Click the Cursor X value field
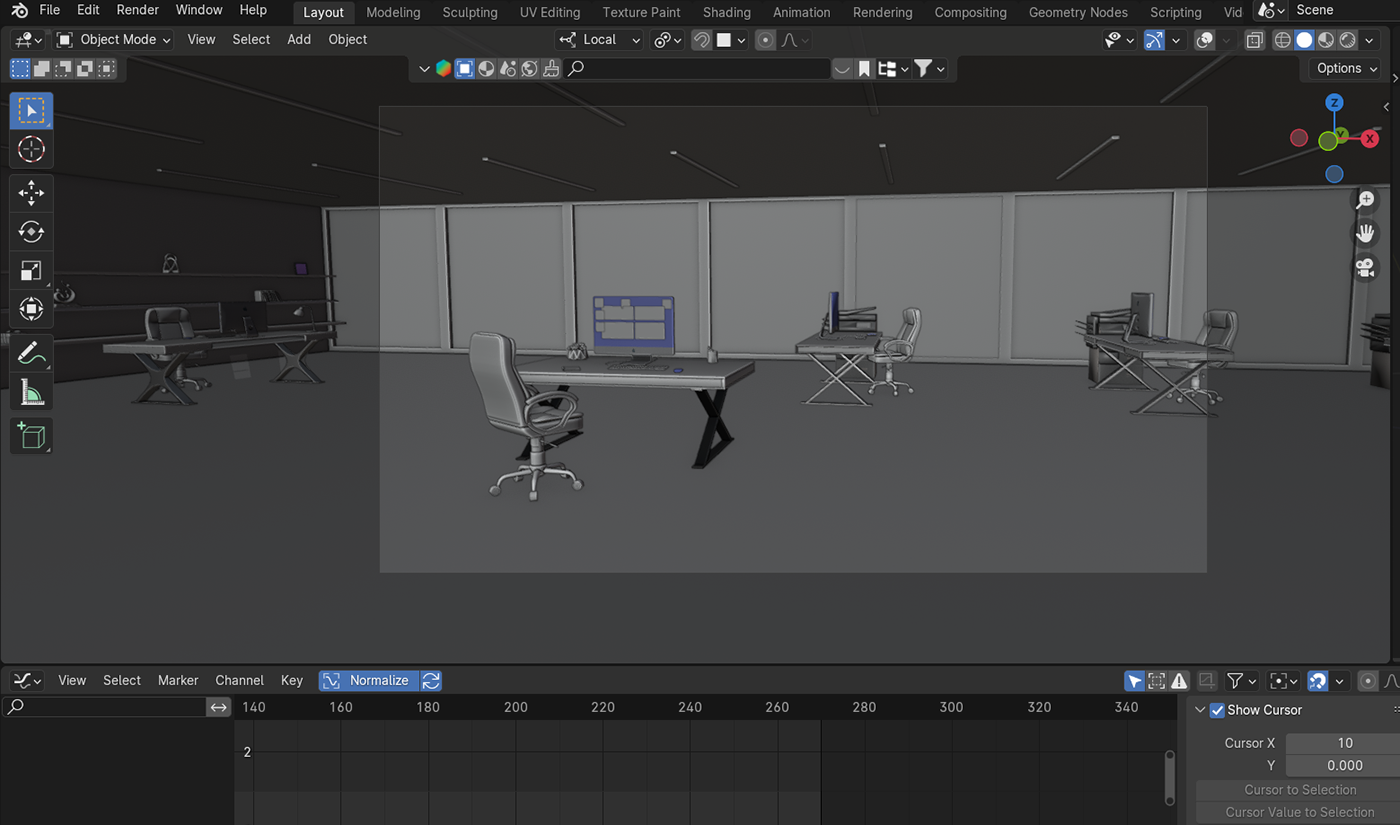Viewport: 1400px width, 825px height. point(1344,743)
